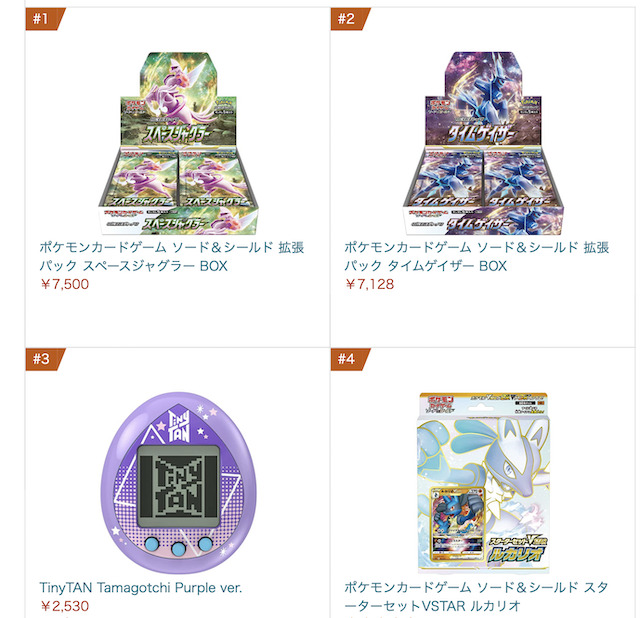Click the ¥7,500 price

pyautogui.click(x=64, y=284)
